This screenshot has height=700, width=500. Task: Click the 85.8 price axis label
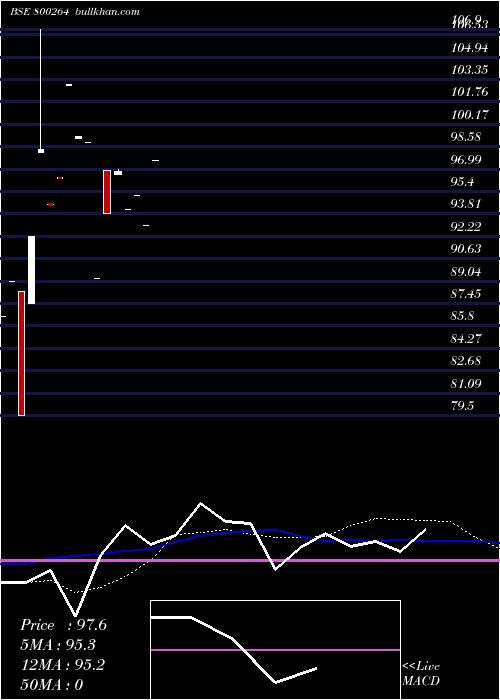pos(462,316)
